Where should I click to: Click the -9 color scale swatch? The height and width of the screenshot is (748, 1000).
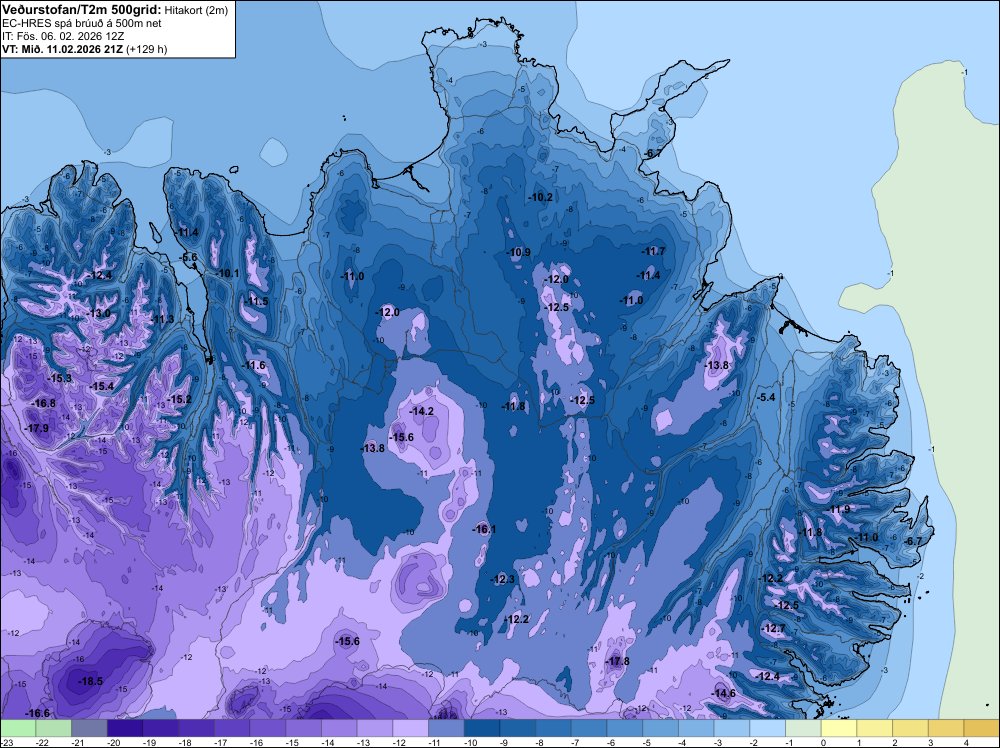(518, 728)
